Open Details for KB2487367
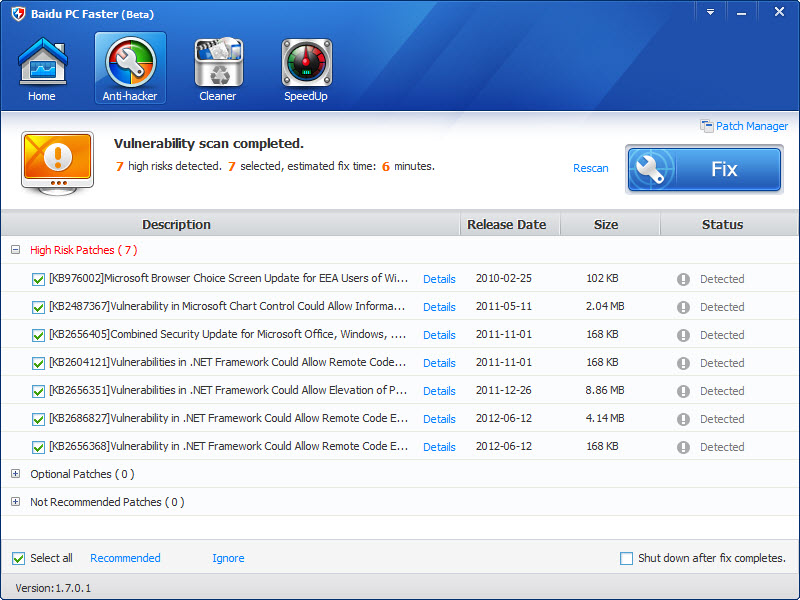 439,307
